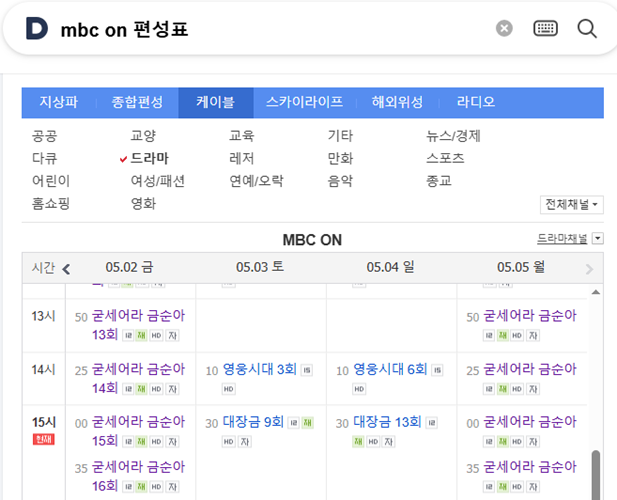Click the red 현재 badge under 15시
Screen dimensions: 617x500
point(44,439)
